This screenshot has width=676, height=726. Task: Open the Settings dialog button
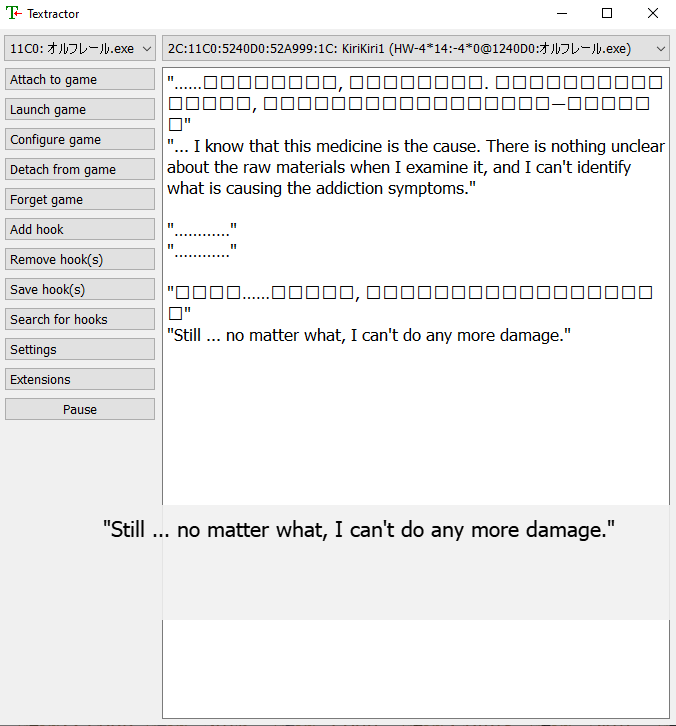pyautogui.click(x=80, y=350)
